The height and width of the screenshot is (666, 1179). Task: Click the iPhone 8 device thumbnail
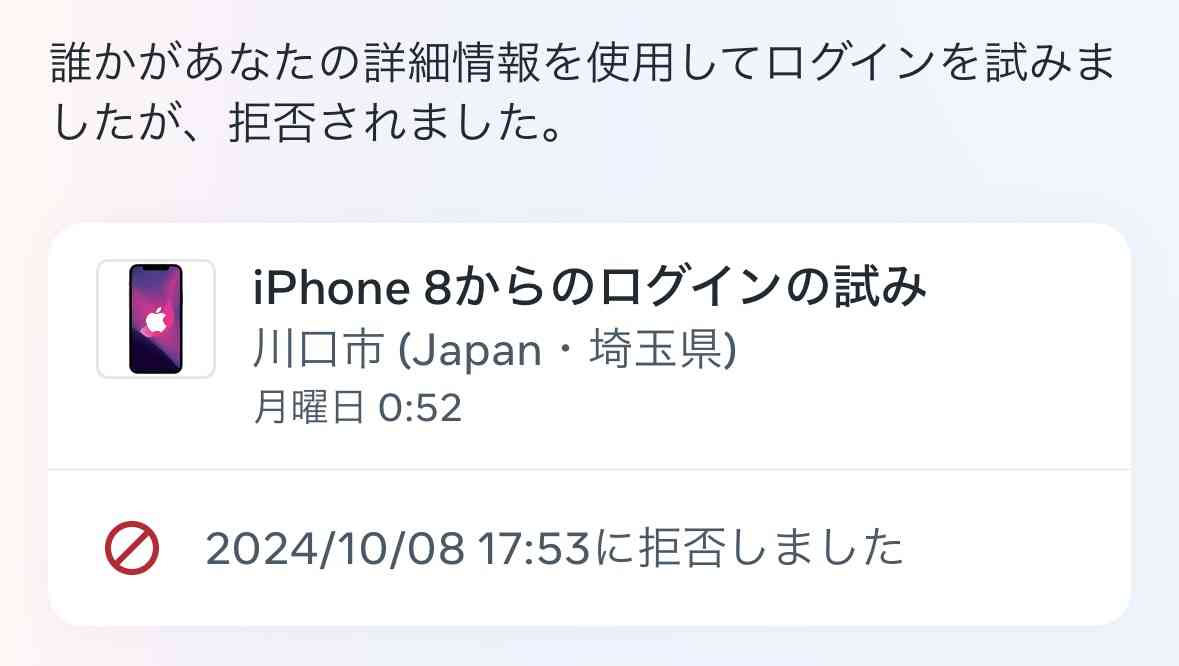[156, 319]
